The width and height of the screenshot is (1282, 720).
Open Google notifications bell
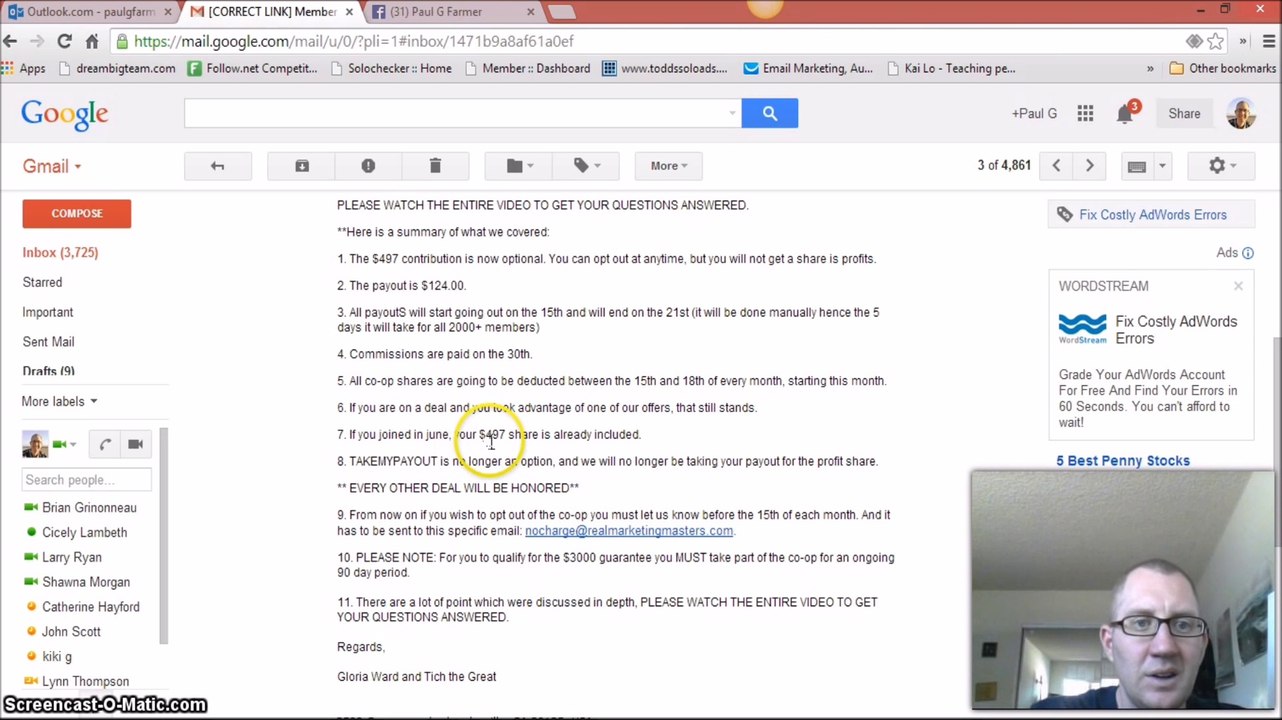[x=1125, y=114]
